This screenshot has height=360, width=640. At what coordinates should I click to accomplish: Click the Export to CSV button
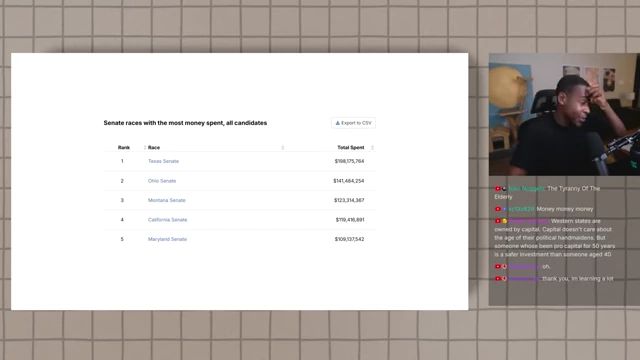[353, 123]
